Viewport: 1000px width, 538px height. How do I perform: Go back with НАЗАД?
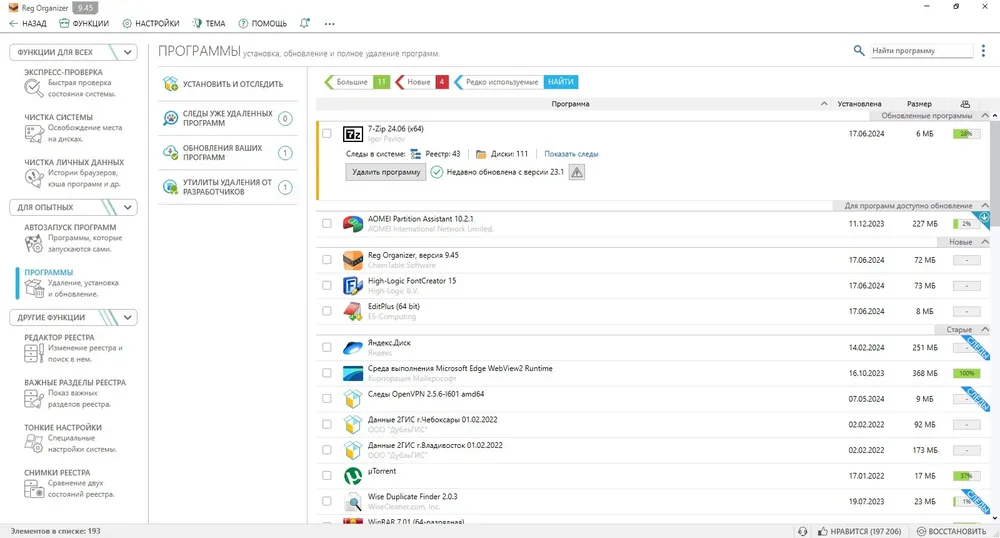click(x=28, y=24)
